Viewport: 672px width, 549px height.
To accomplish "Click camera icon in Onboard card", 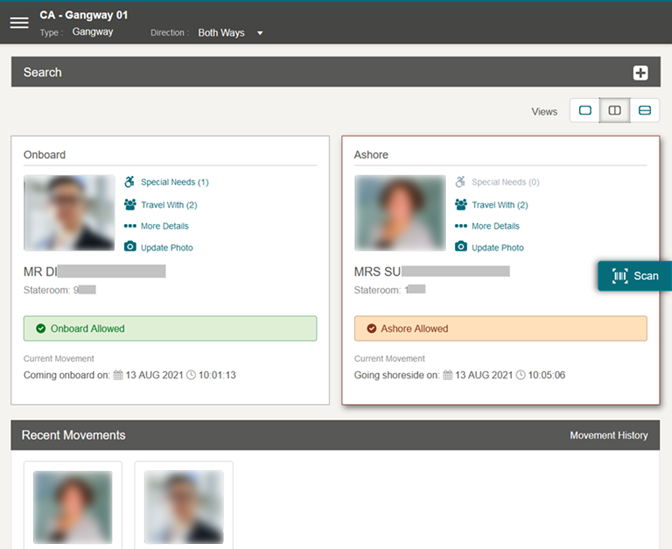I will pyautogui.click(x=130, y=246).
